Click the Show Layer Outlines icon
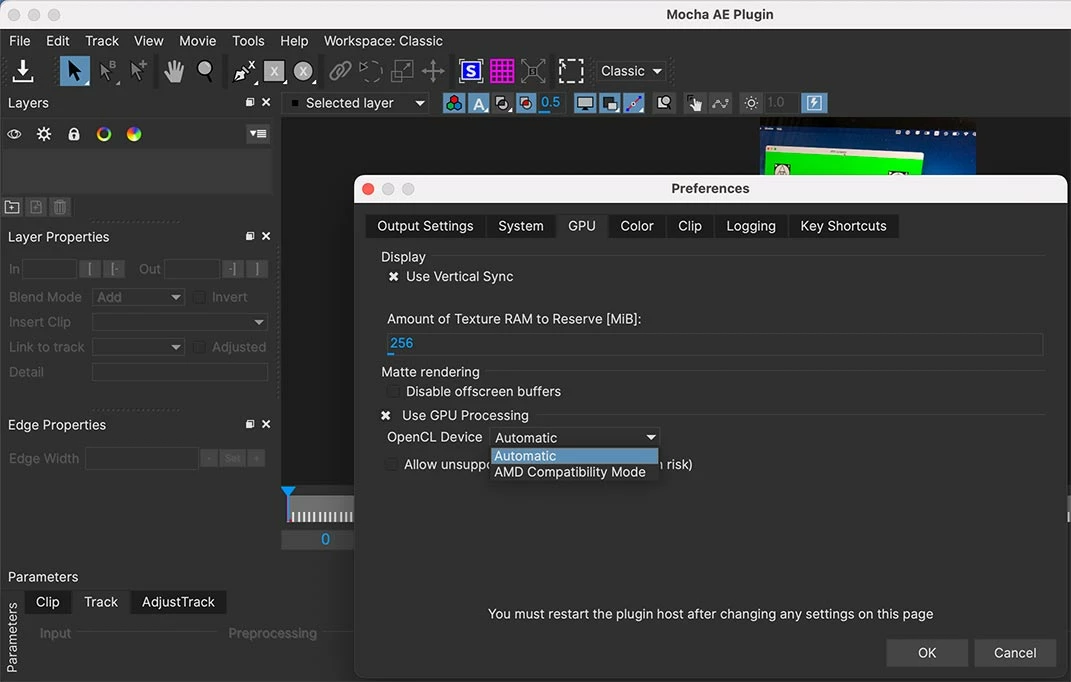1071x682 pixels. [x=610, y=103]
